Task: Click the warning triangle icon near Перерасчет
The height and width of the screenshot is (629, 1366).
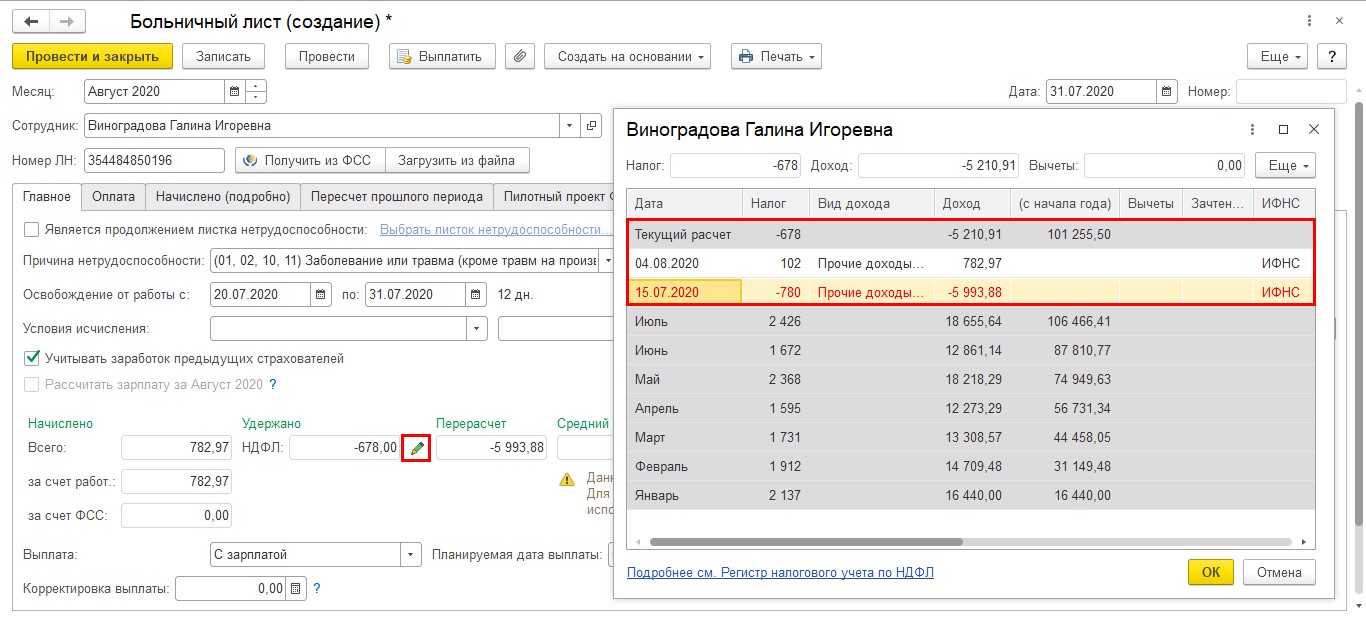Action: [567, 479]
